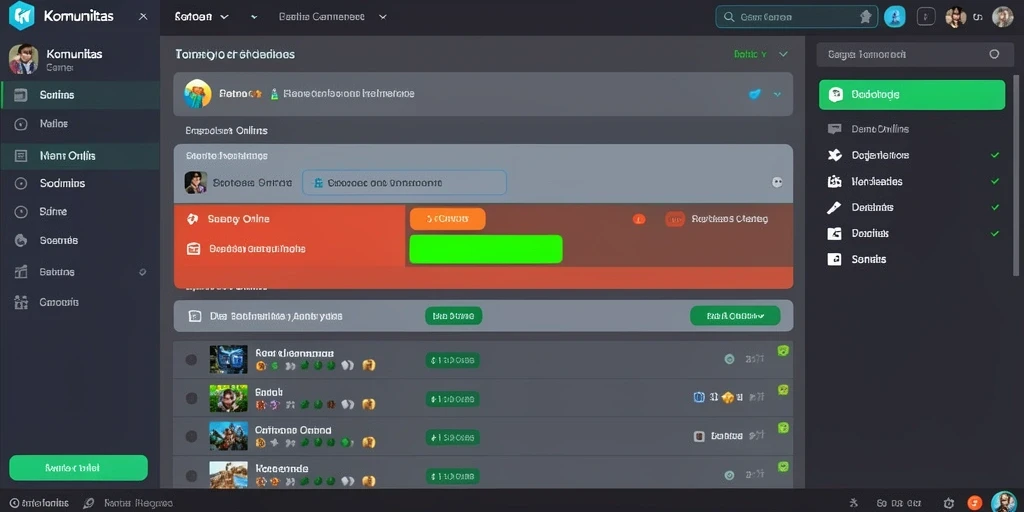The width and height of the screenshot is (1024, 512).
Task: Open the standalone teal chevron in top bar
Action: coord(254,17)
